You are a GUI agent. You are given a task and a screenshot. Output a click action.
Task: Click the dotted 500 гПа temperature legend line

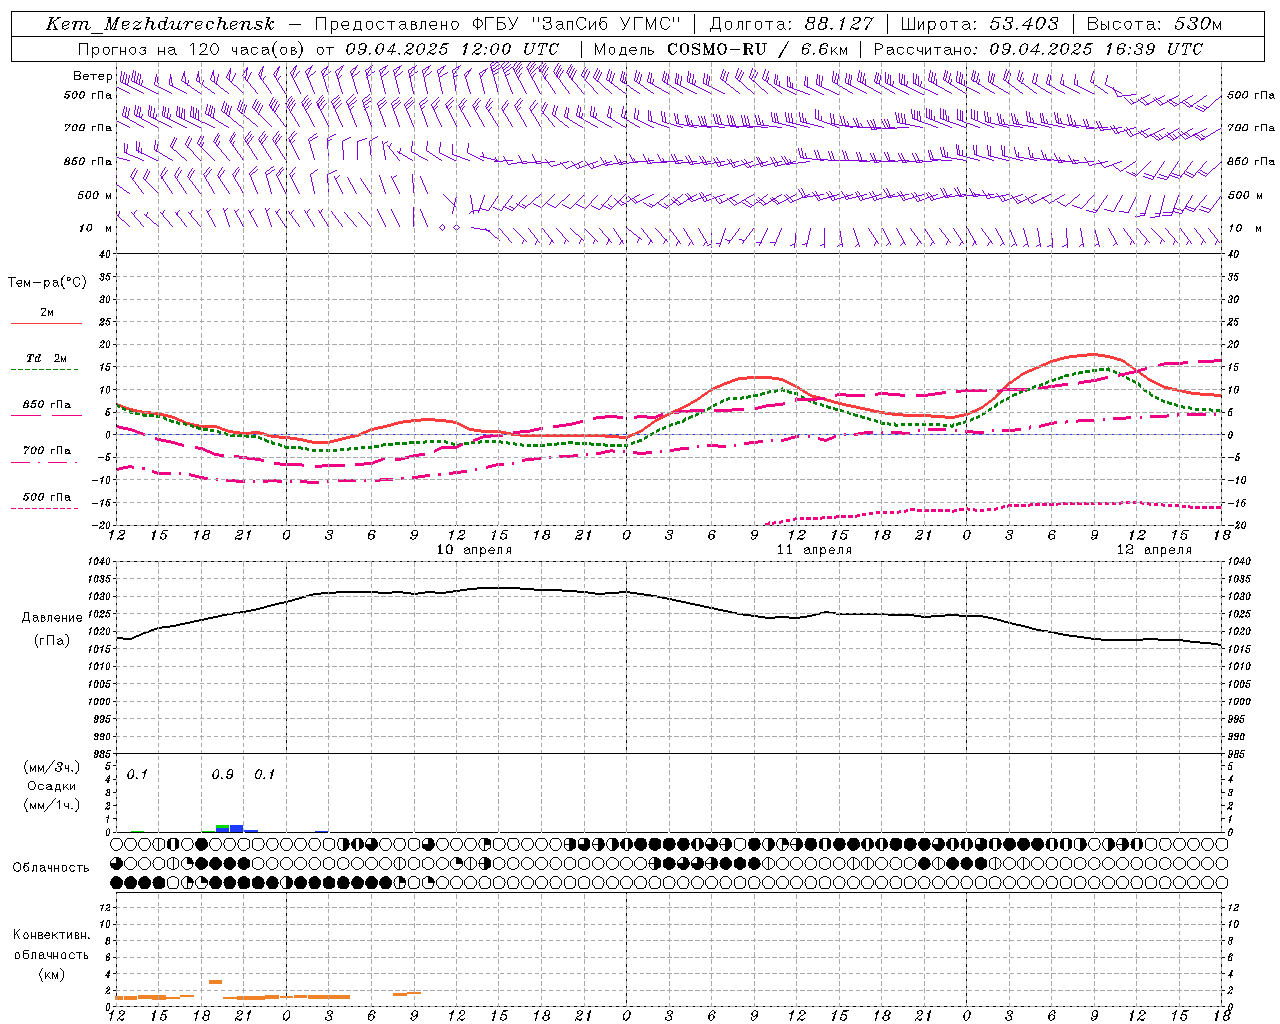click(x=44, y=509)
